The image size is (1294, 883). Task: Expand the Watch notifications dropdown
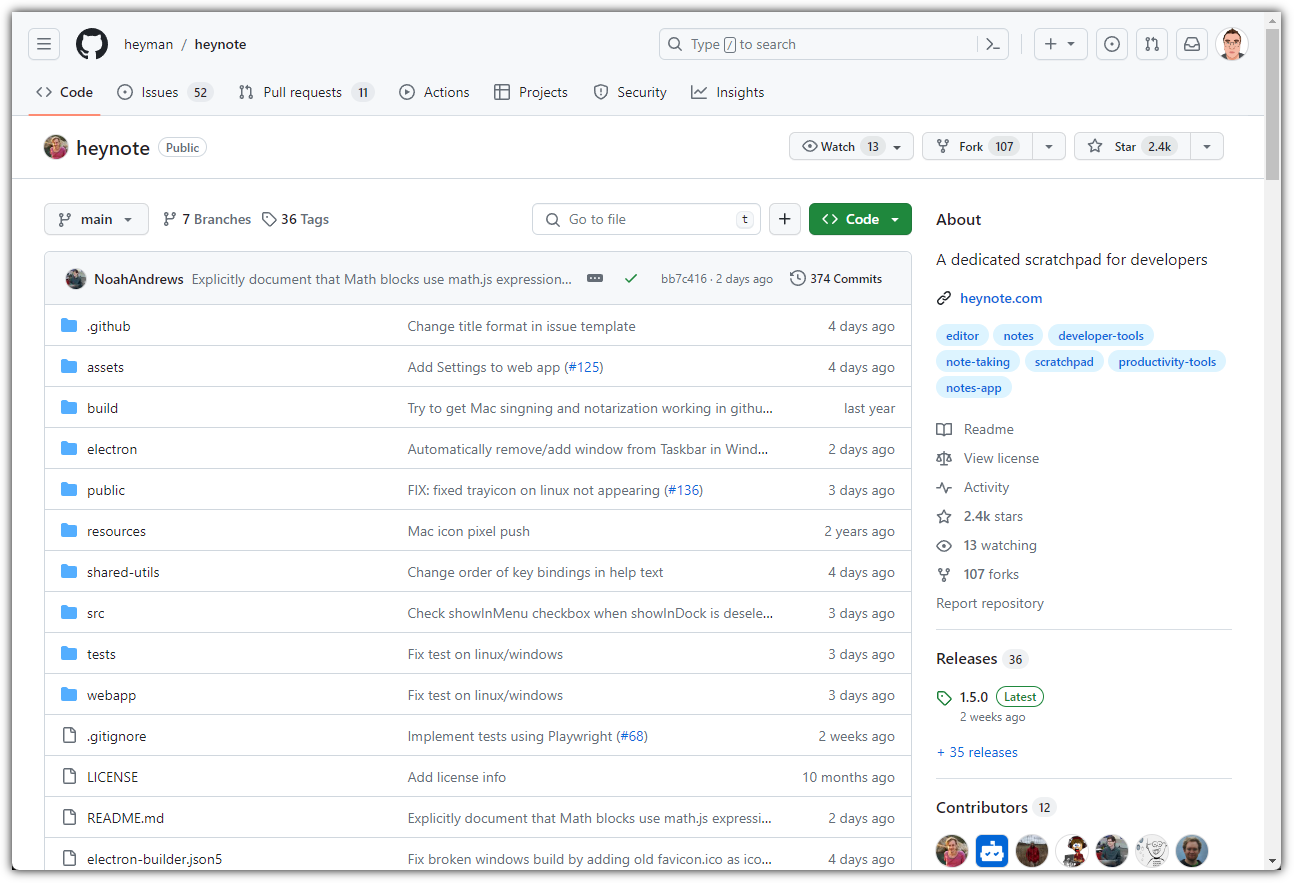tap(851, 147)
